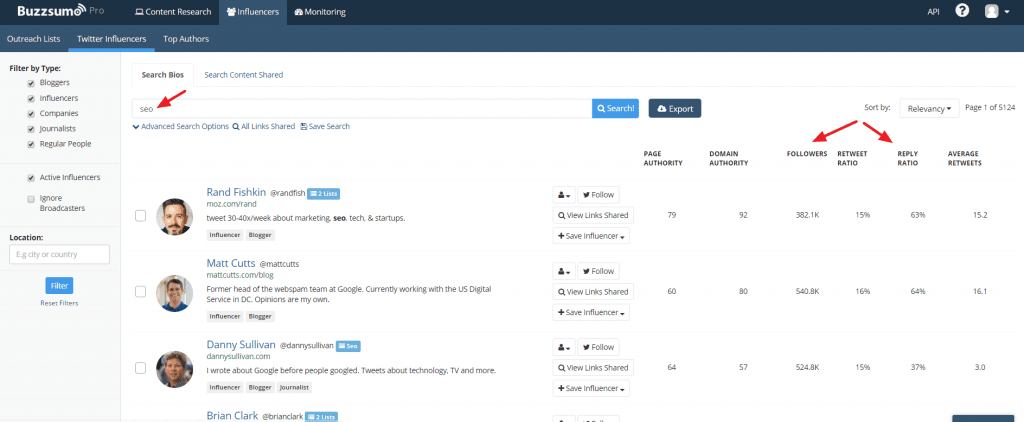Open Brian Clark's 2 Lists badge
1024x422 pixels.
click(321, 416)
